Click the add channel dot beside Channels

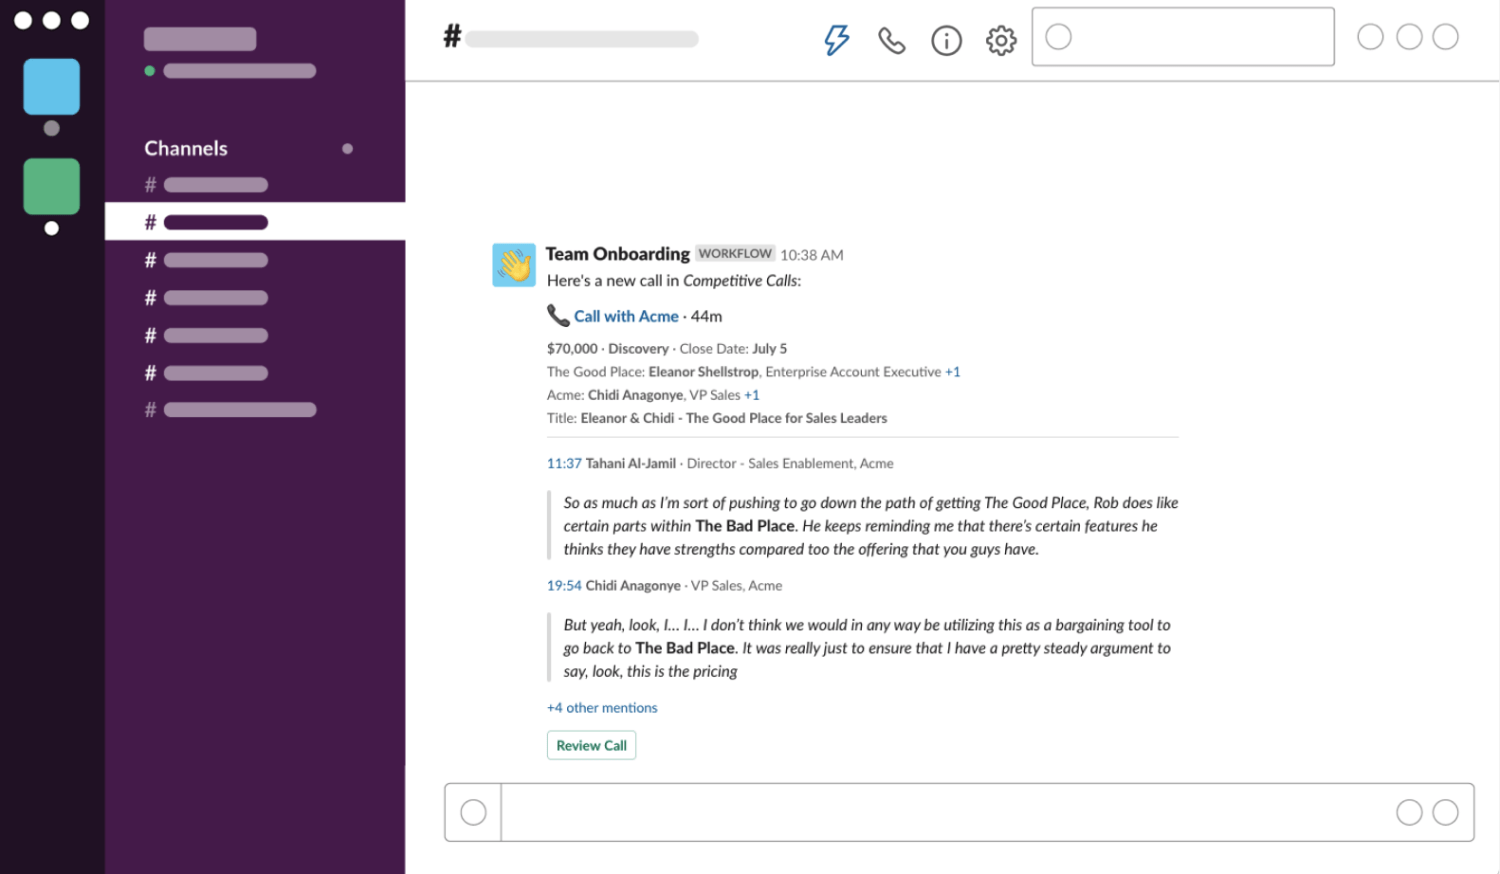pyautogui.click(x=347, y=149)
